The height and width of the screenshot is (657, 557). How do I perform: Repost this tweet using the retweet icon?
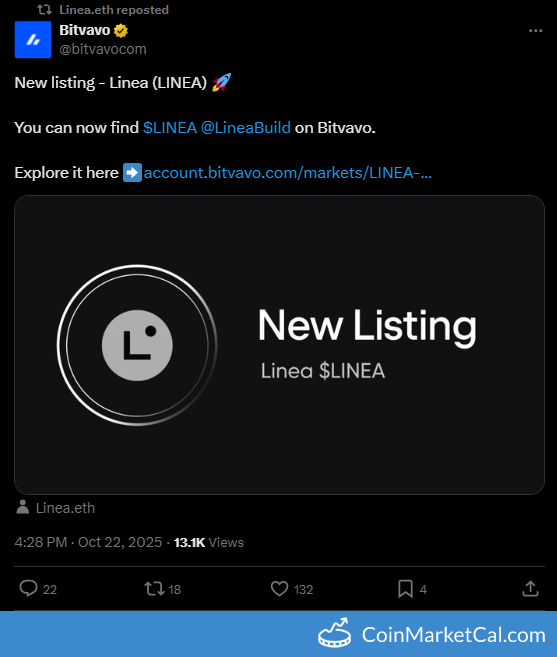point(154,589)
